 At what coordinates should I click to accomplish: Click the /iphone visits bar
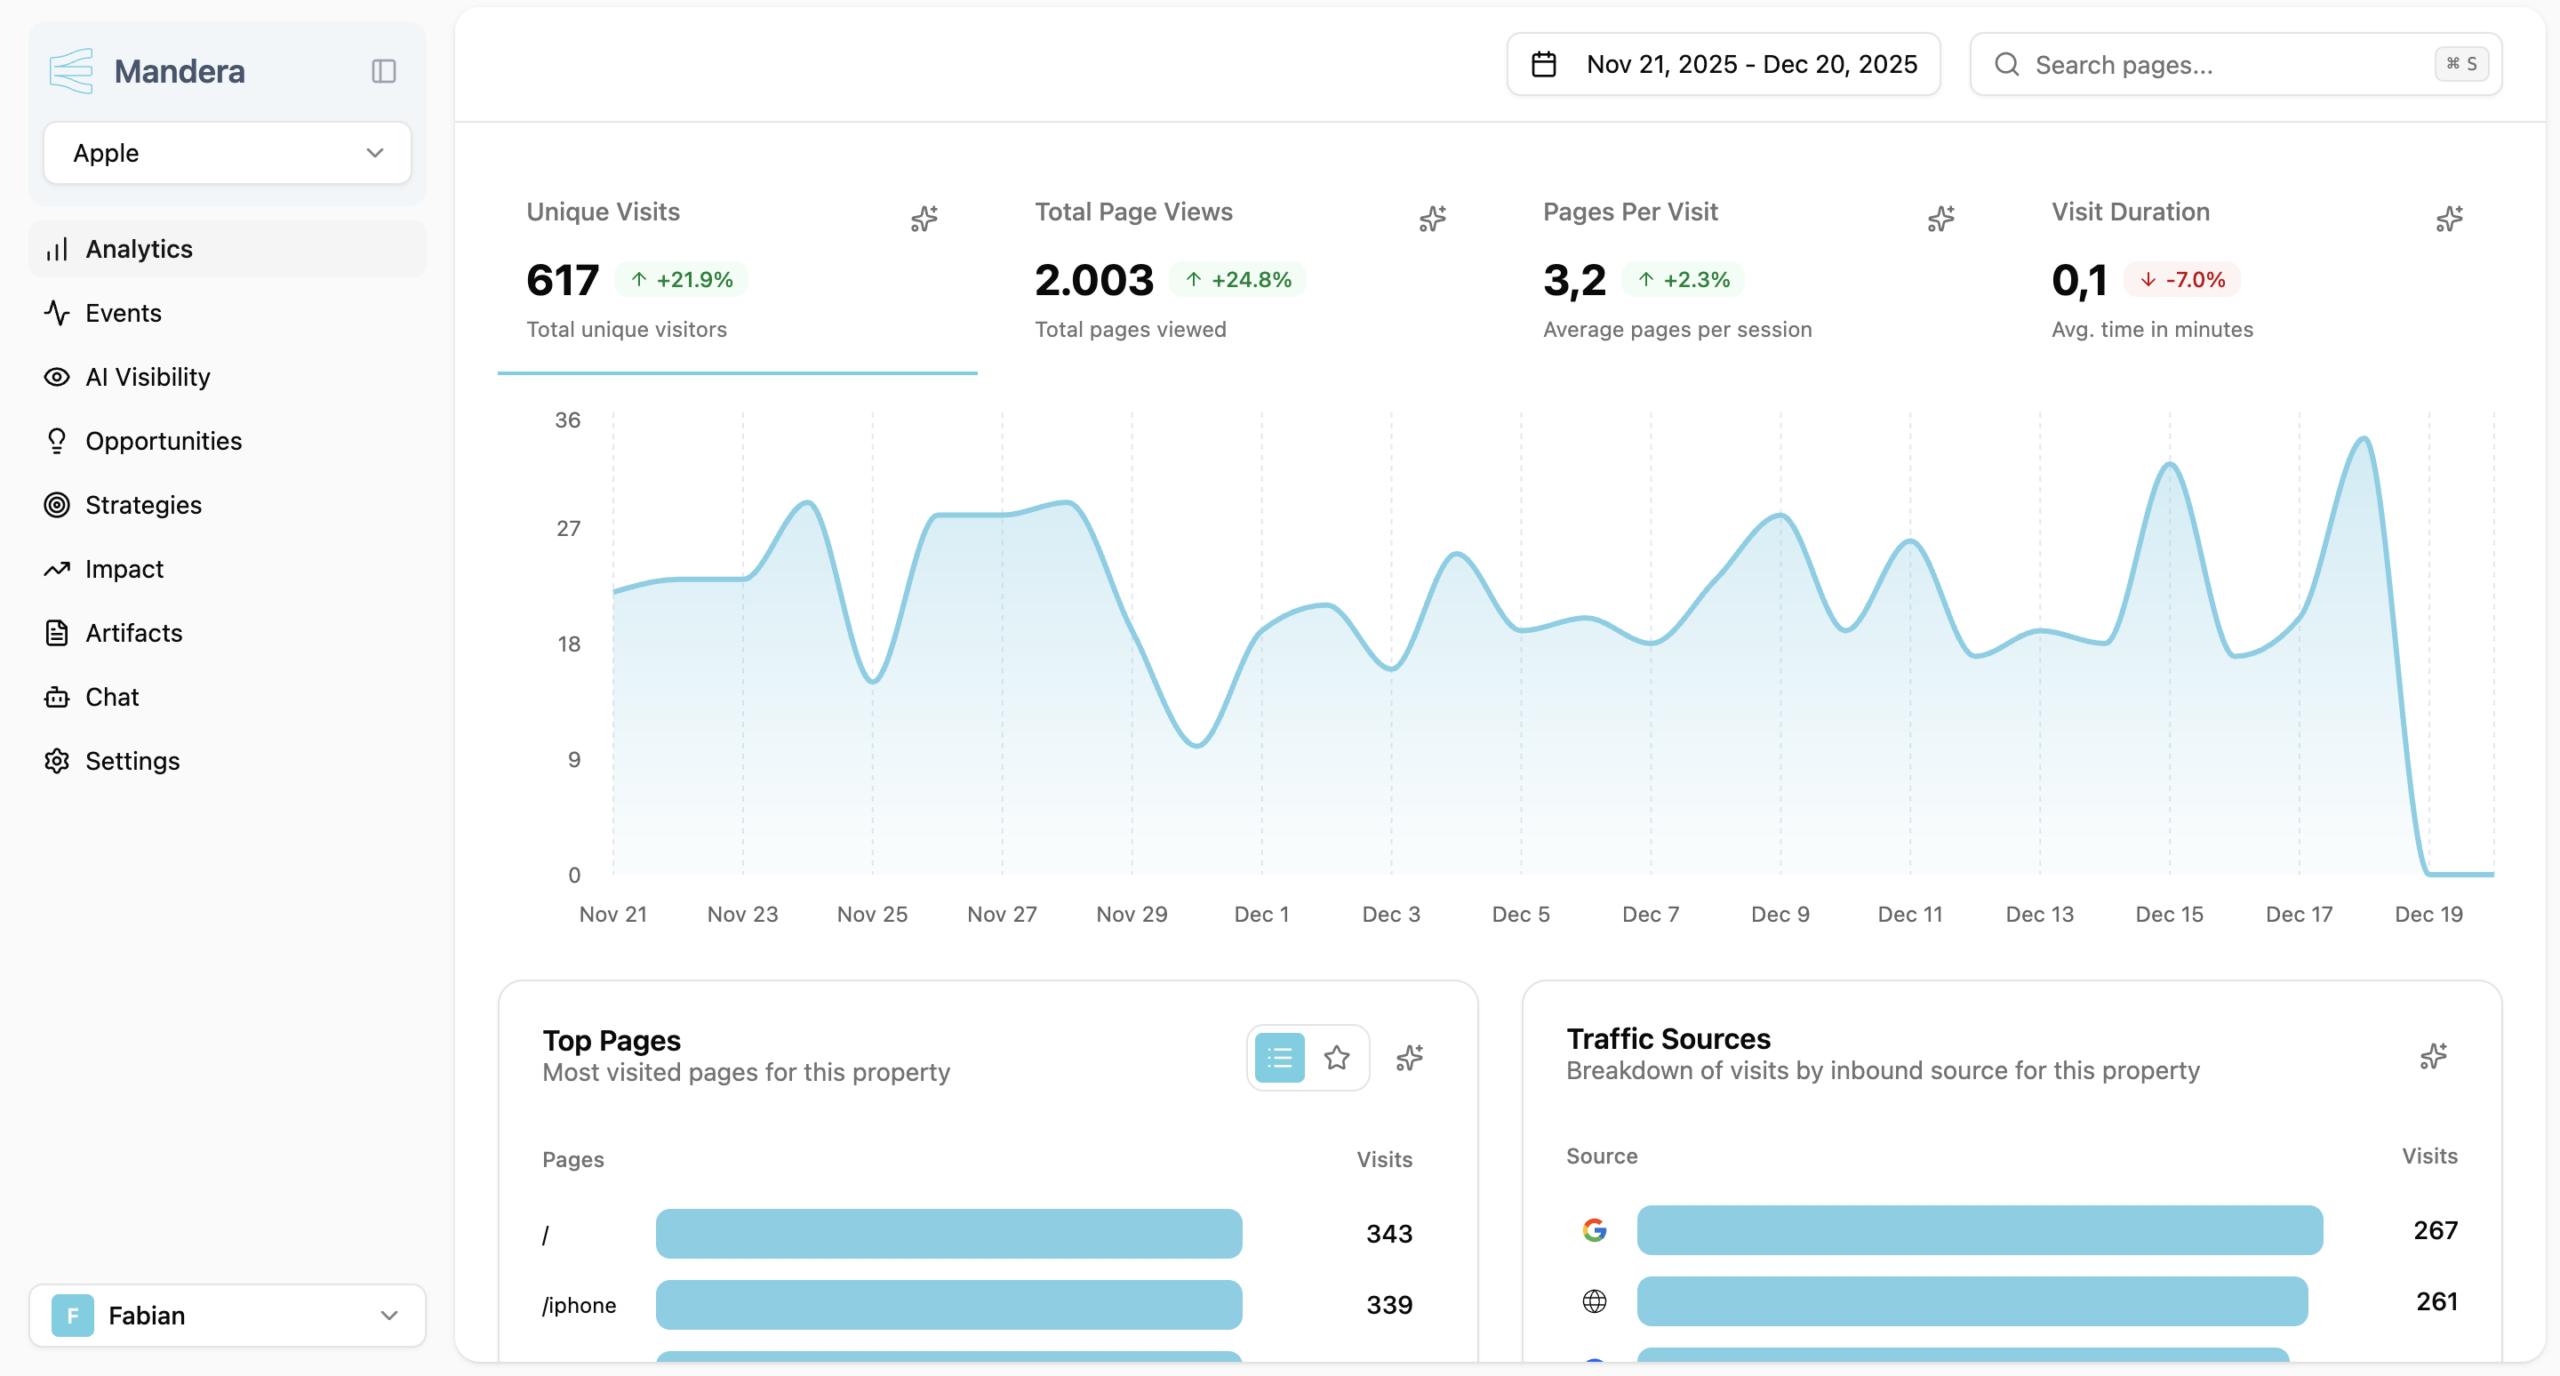pyautogui.click(x=948, y=1305)
